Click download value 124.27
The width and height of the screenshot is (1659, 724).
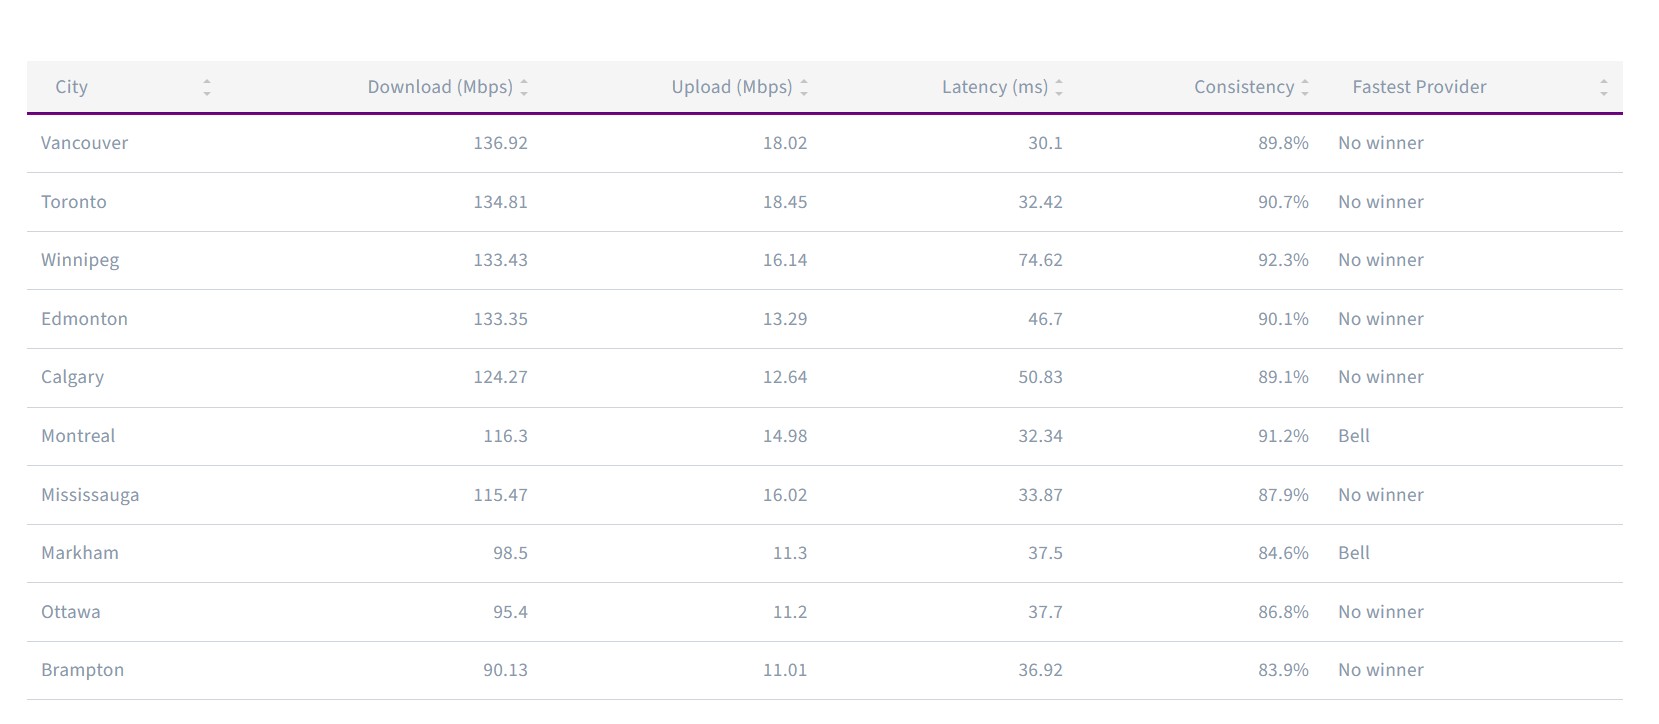(x=500, y=377)
